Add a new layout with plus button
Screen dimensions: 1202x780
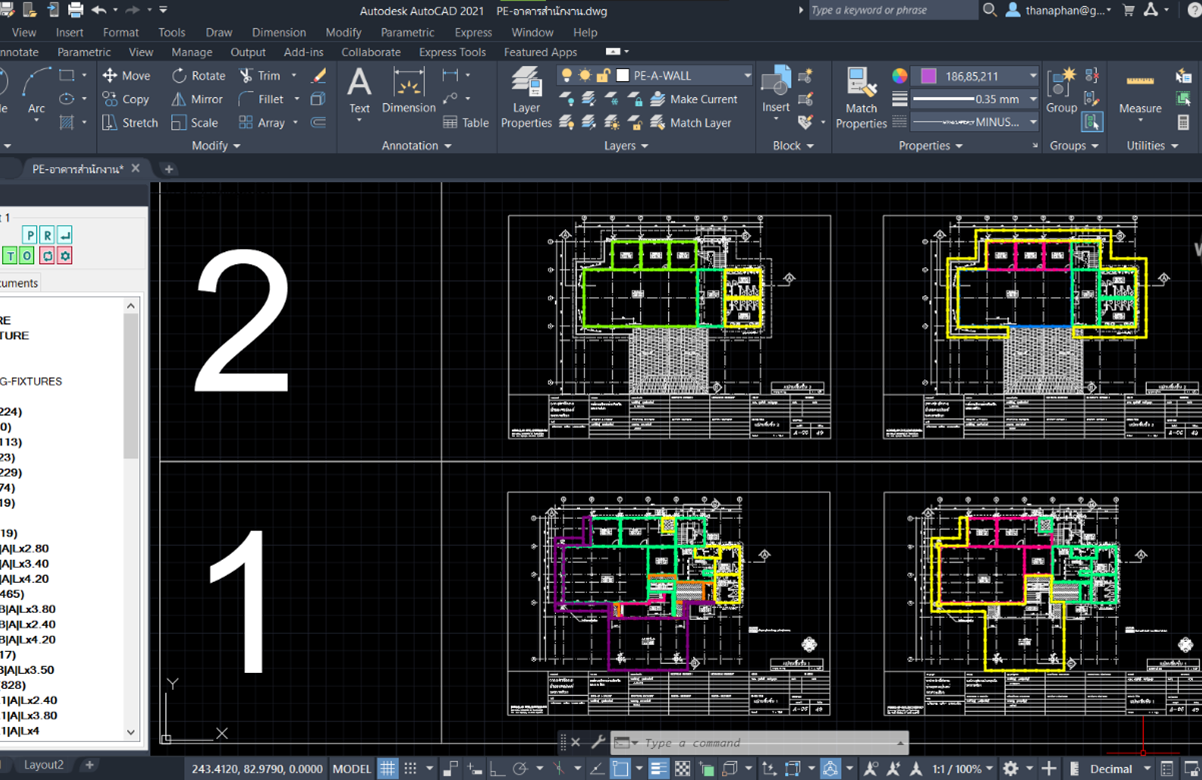click(89, 765)
